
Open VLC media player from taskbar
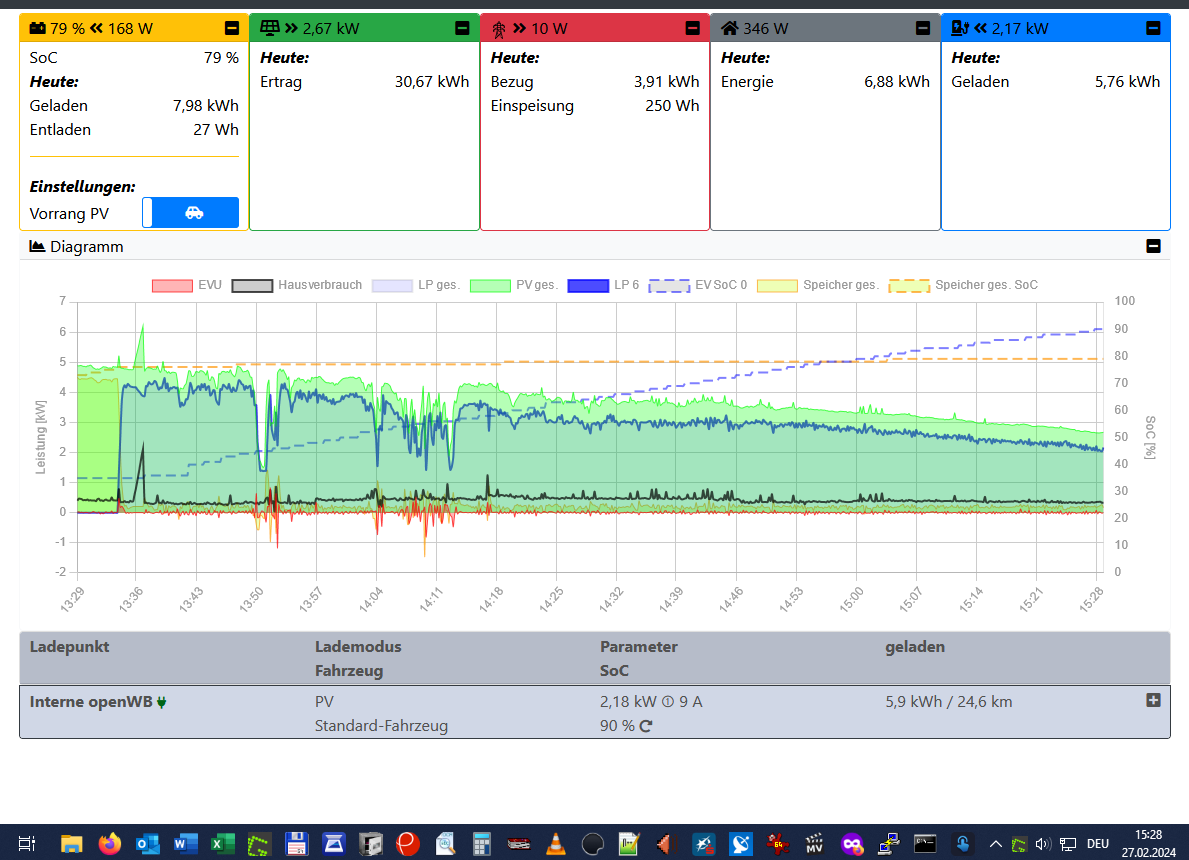pos(556,843)
